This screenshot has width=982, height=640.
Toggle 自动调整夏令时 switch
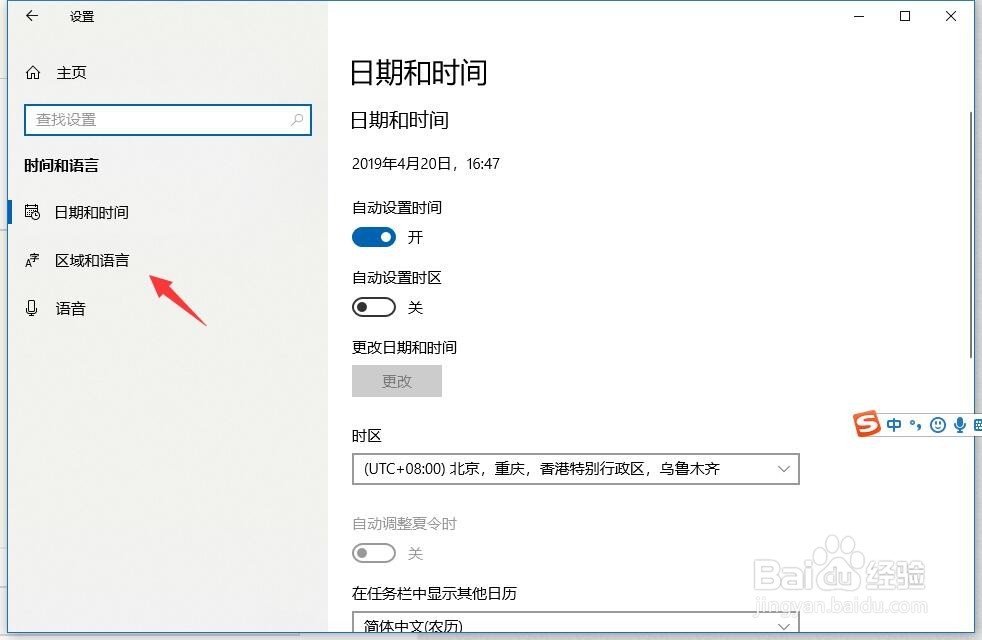(374, 553)
